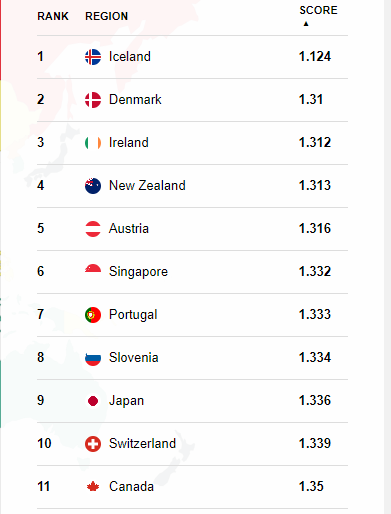Sort table by SCORE column header
391x514 pixels.
[318, 10]
